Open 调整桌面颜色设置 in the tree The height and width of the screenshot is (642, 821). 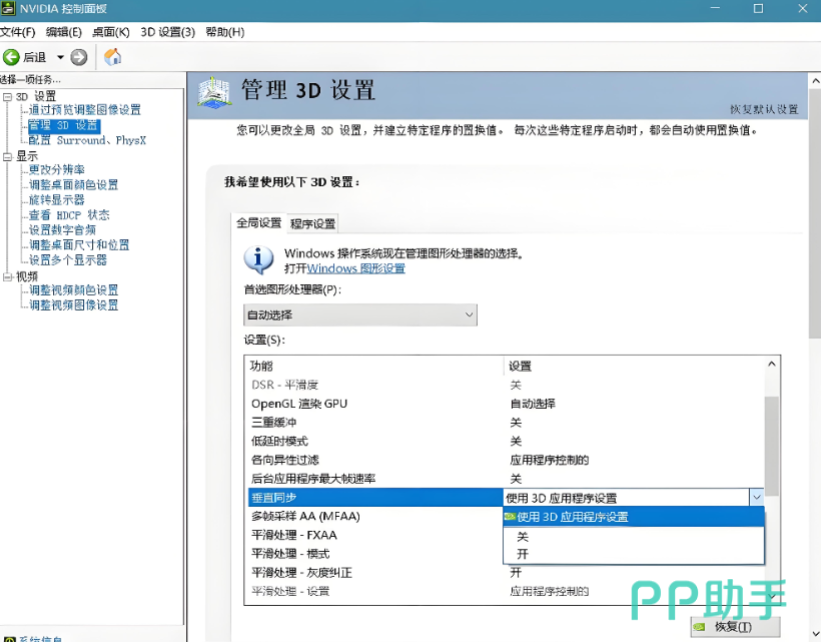click(x=73, y=185)
